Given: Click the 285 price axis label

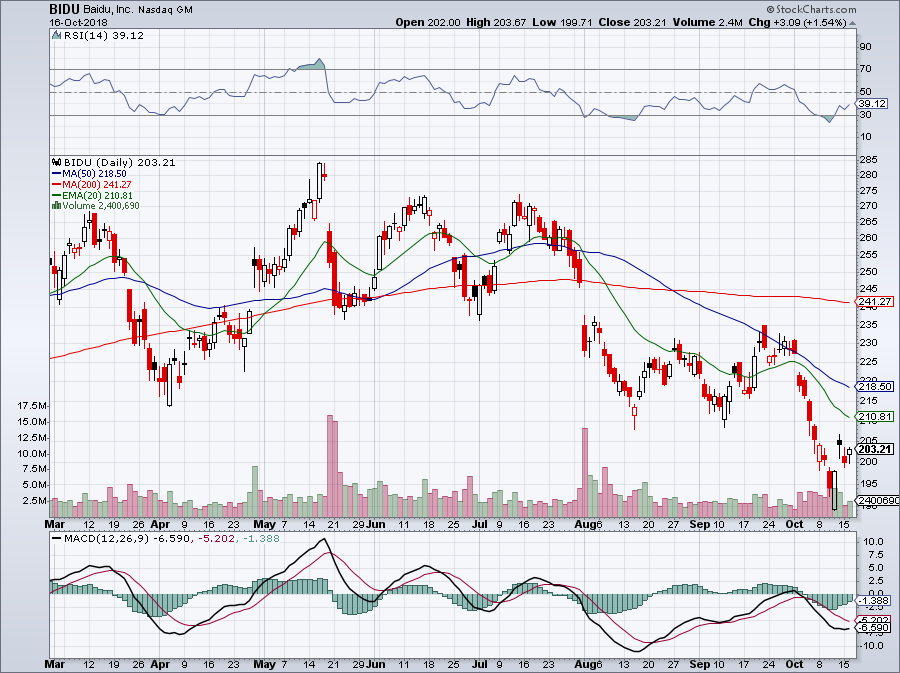Looking at the screenshot, I should point(868,160).
